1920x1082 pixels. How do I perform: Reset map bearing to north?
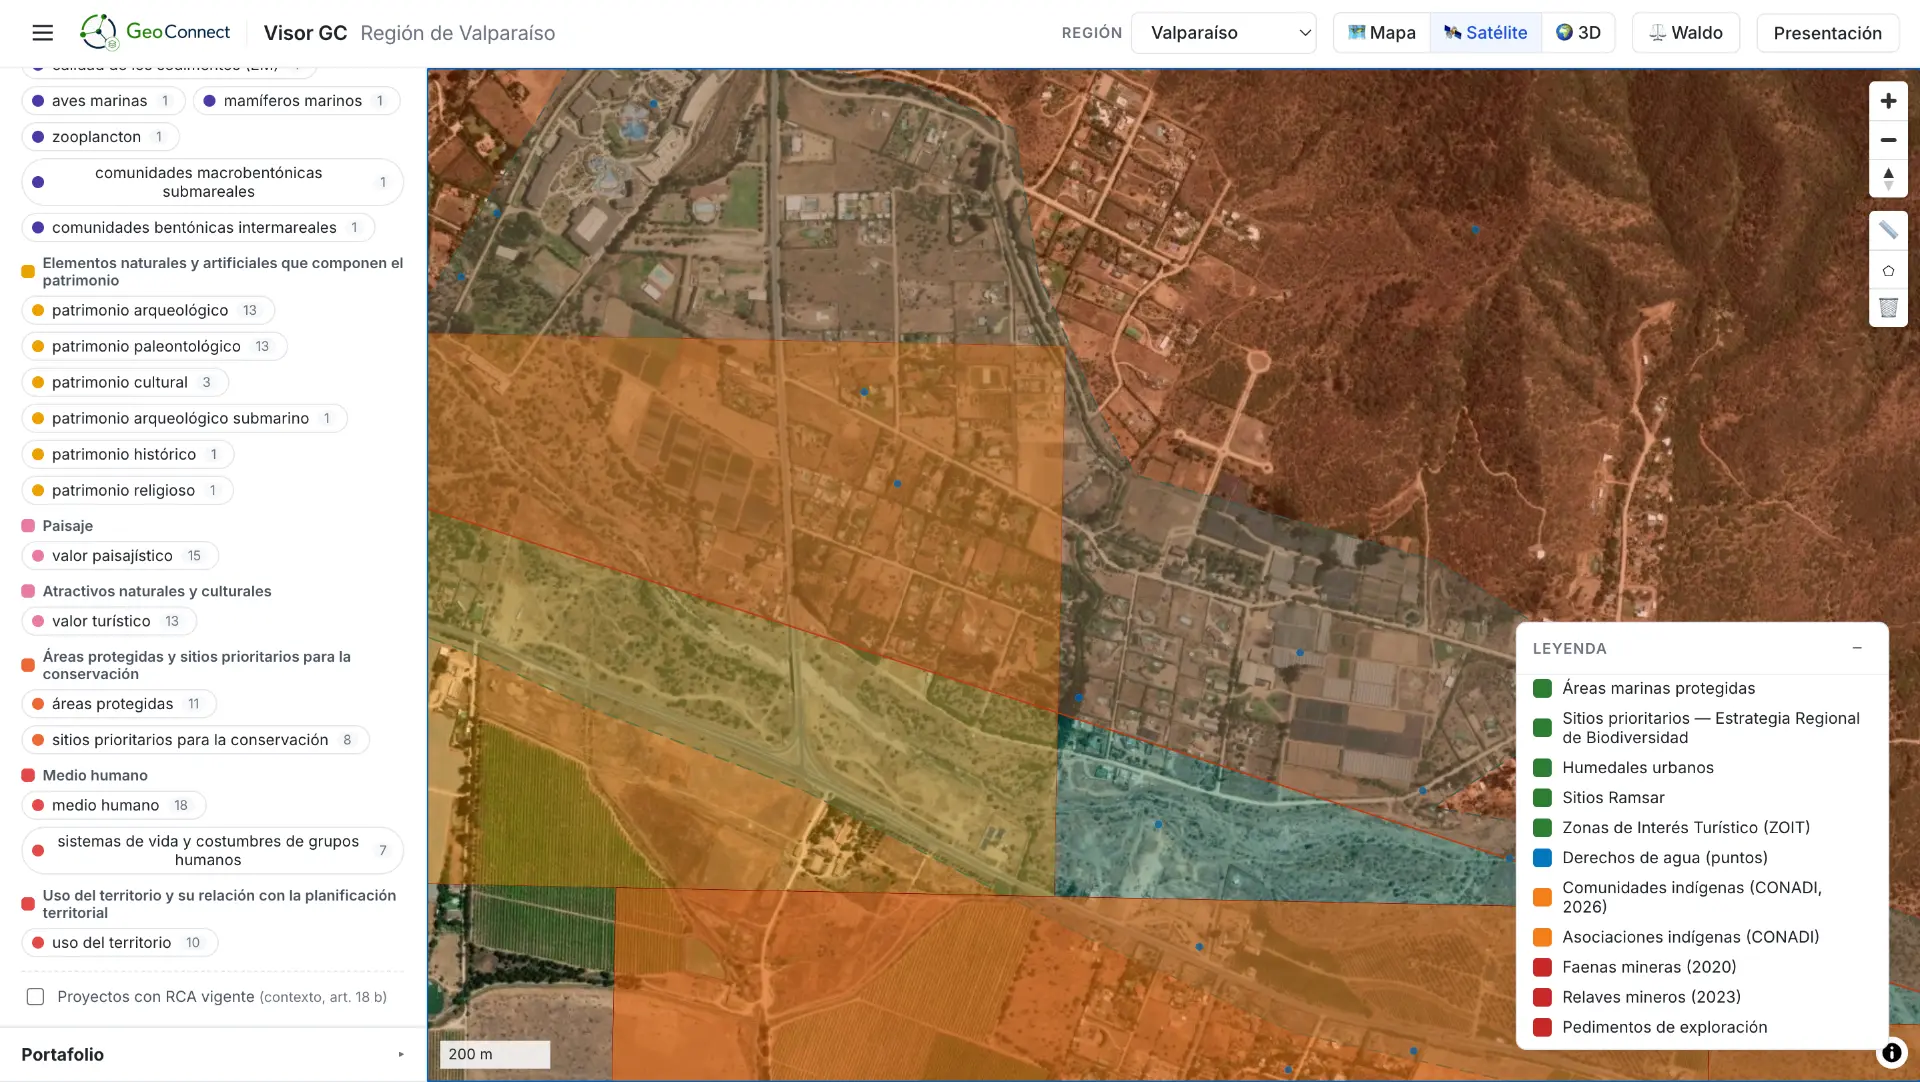(1888, 178)
